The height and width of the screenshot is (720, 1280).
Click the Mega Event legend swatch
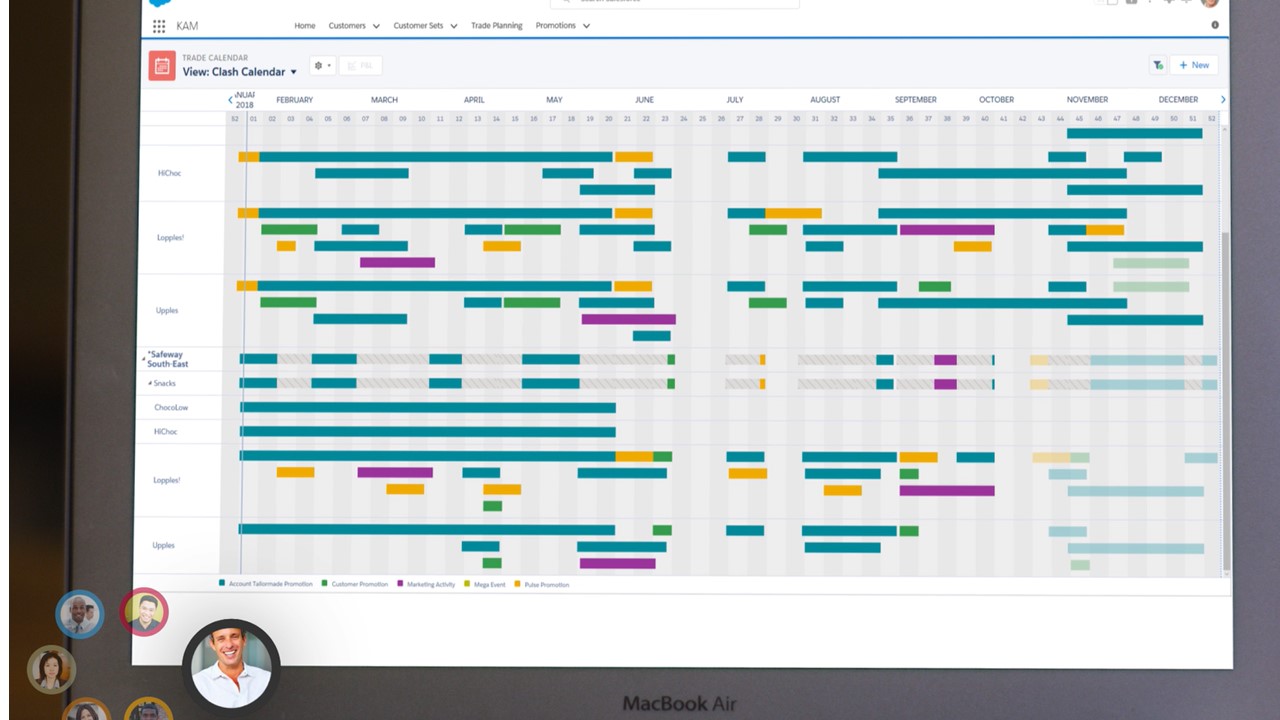point(467,583)
